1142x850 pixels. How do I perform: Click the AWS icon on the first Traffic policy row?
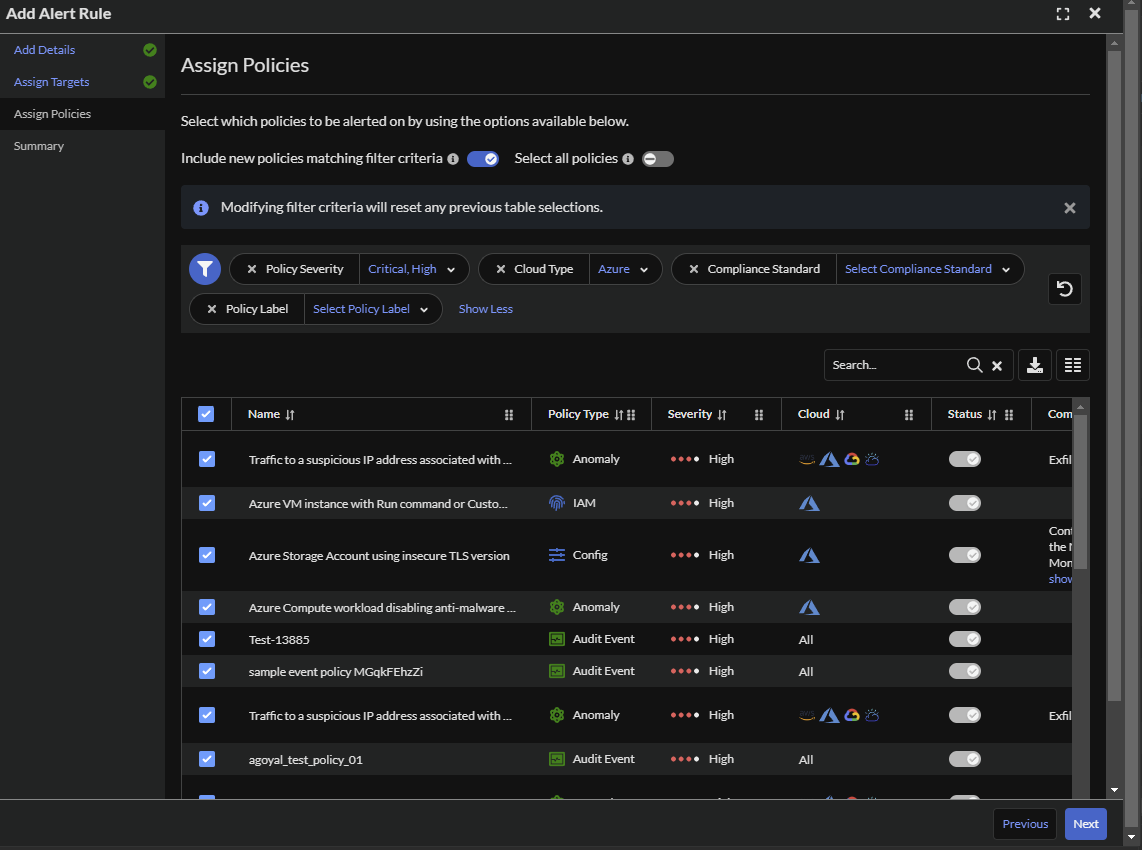pyautogui.click(x=807, y=458)
